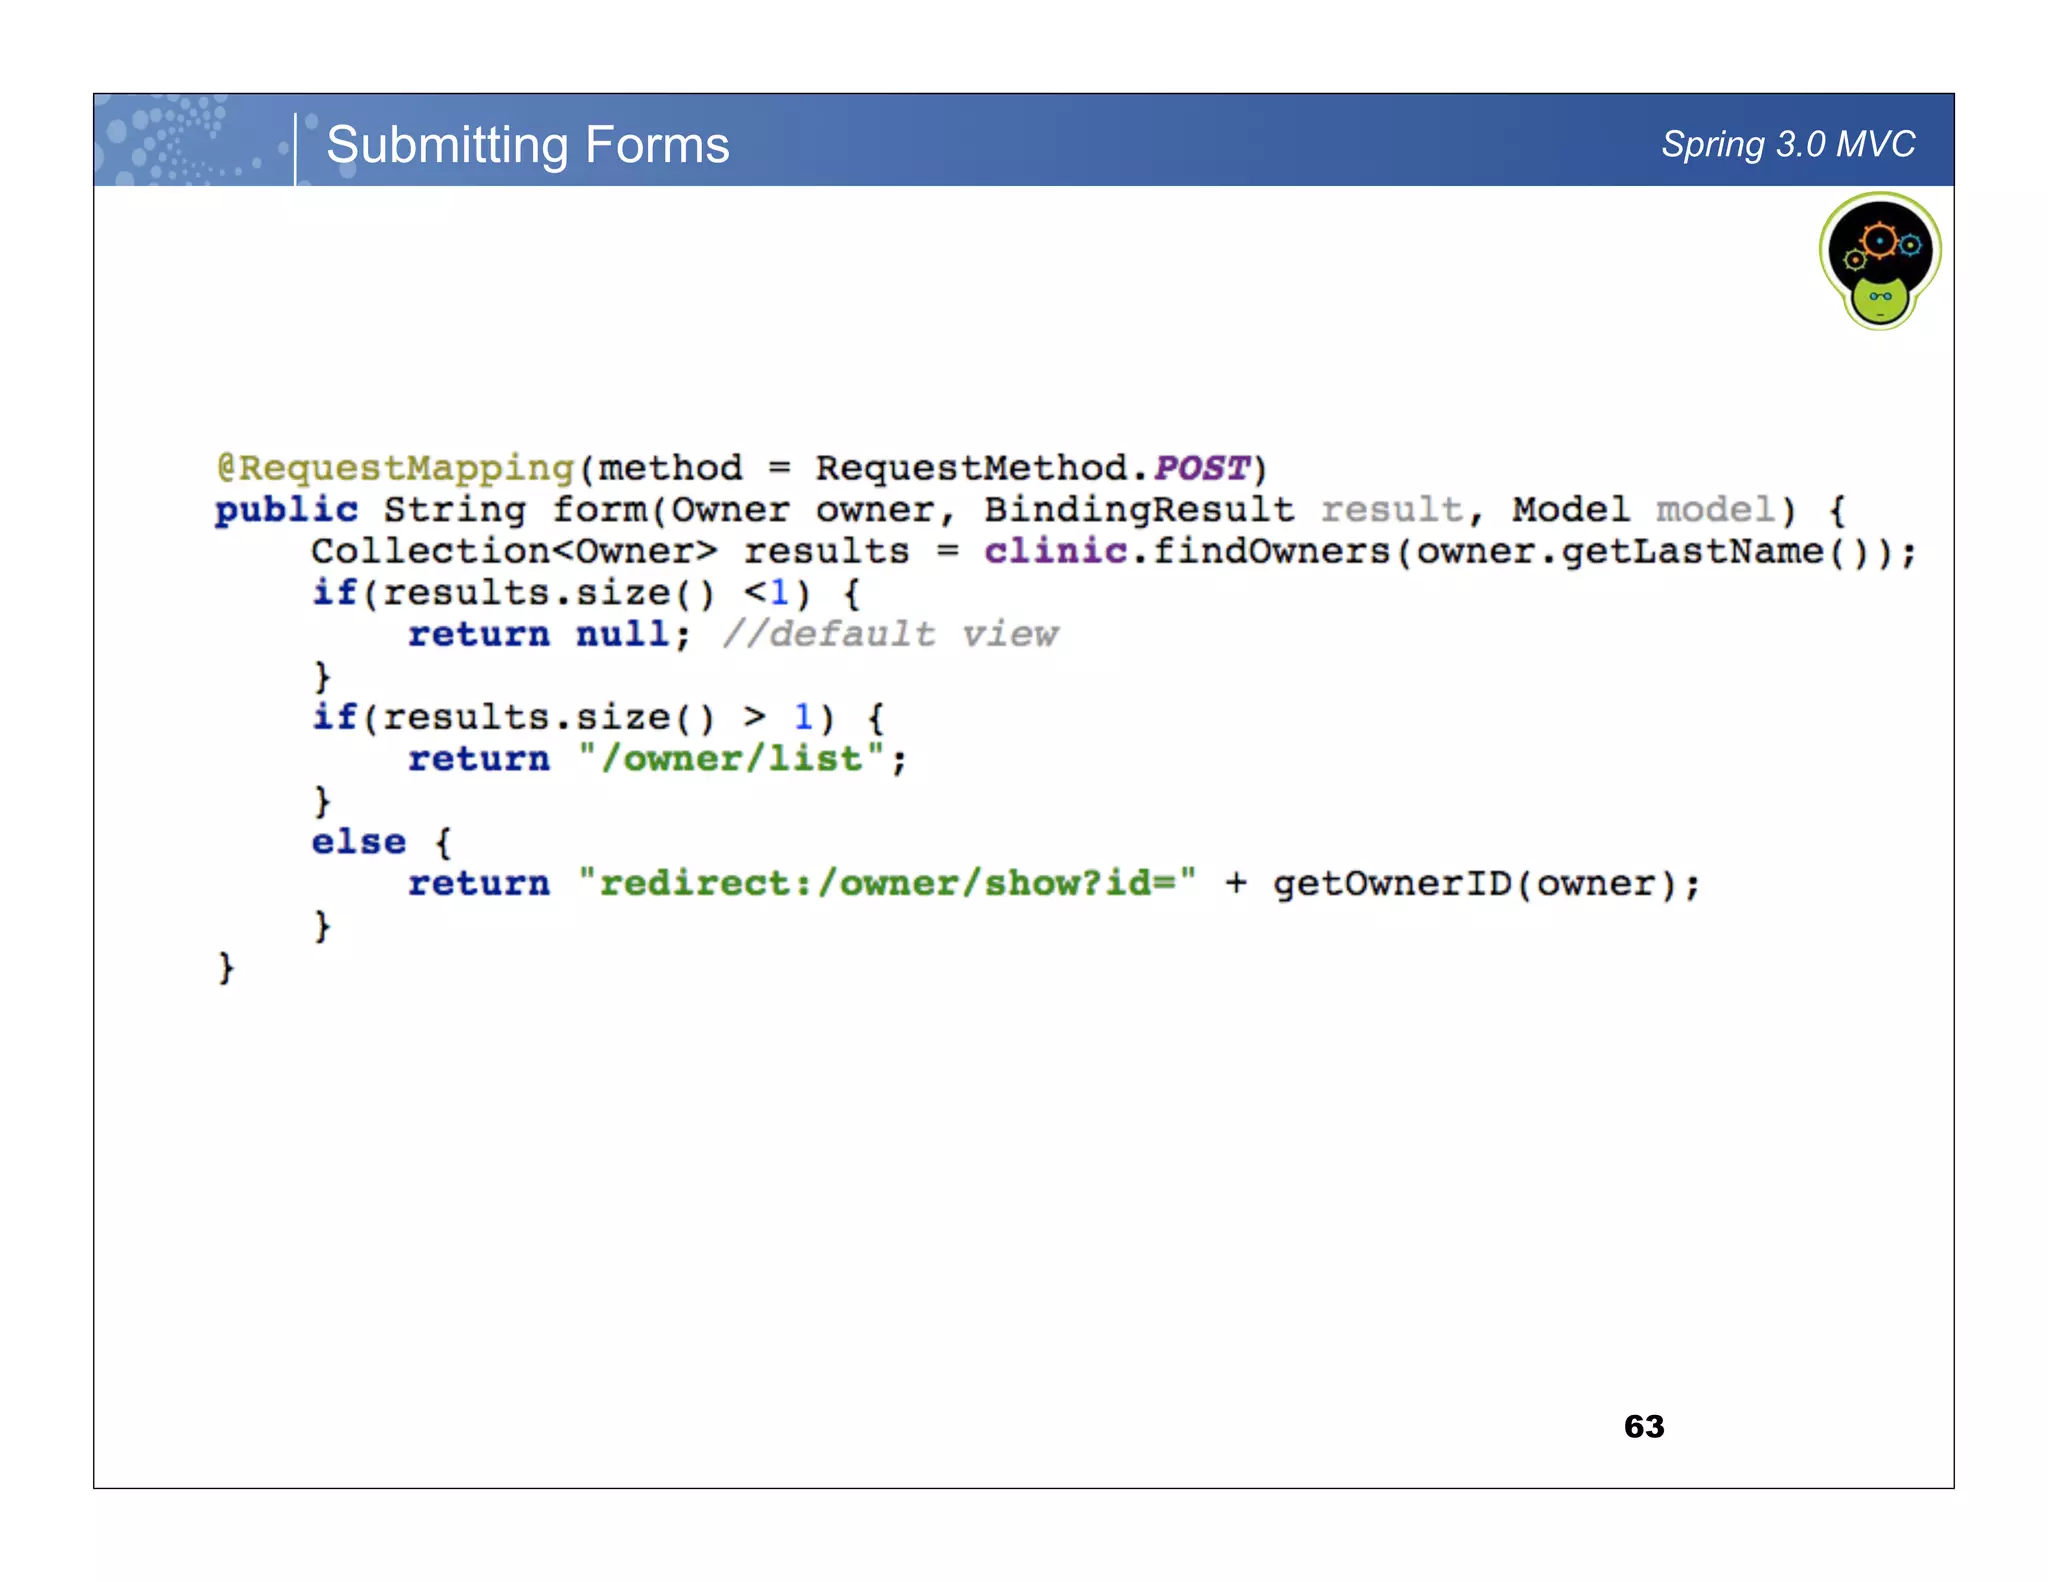Click the //default view comment

click(889, 634)
